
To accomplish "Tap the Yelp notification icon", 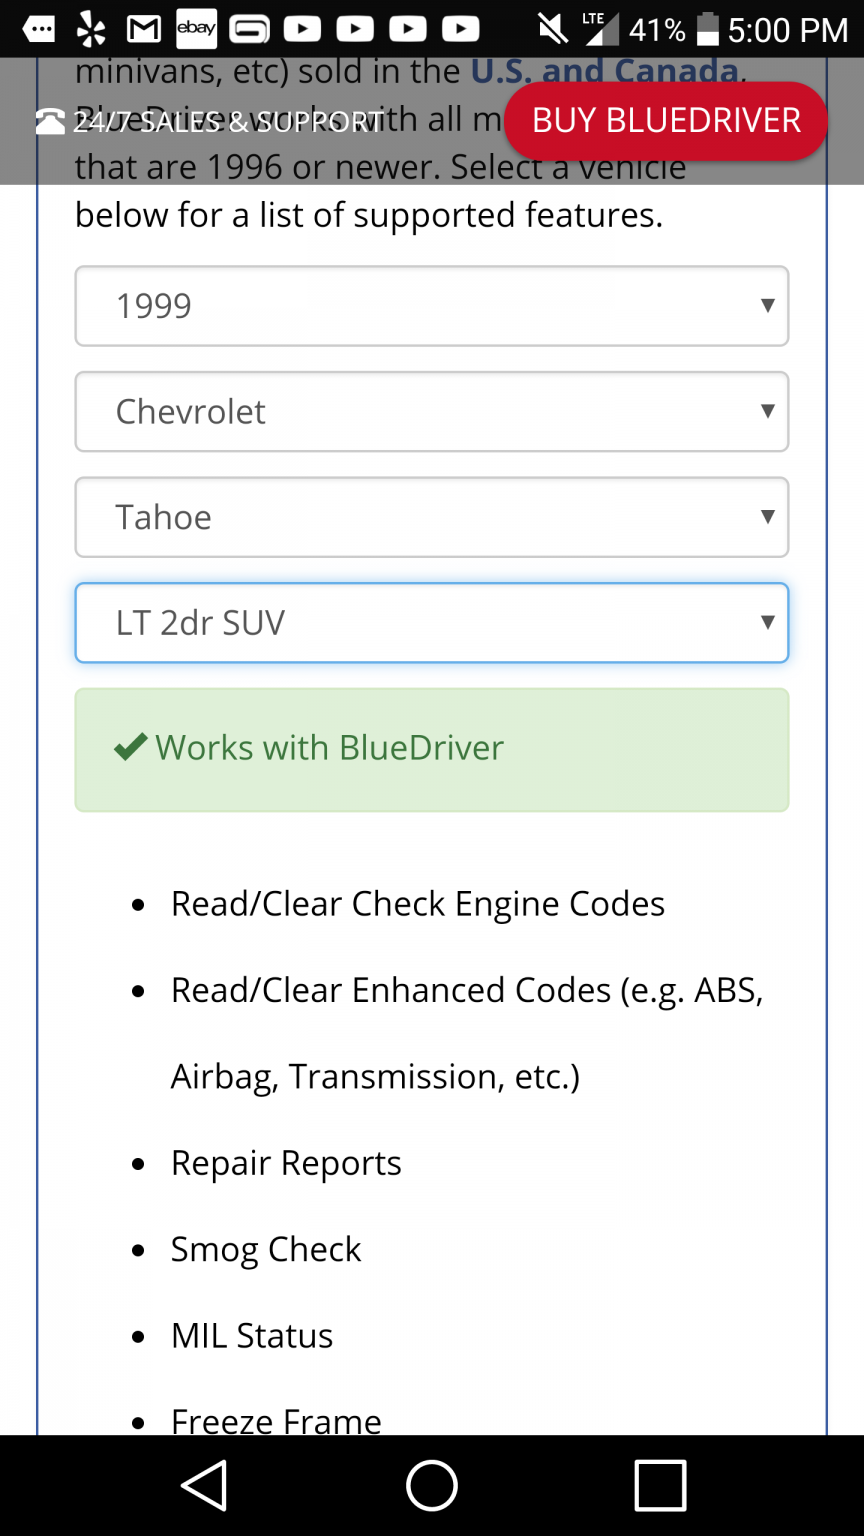I will point(91,30).
